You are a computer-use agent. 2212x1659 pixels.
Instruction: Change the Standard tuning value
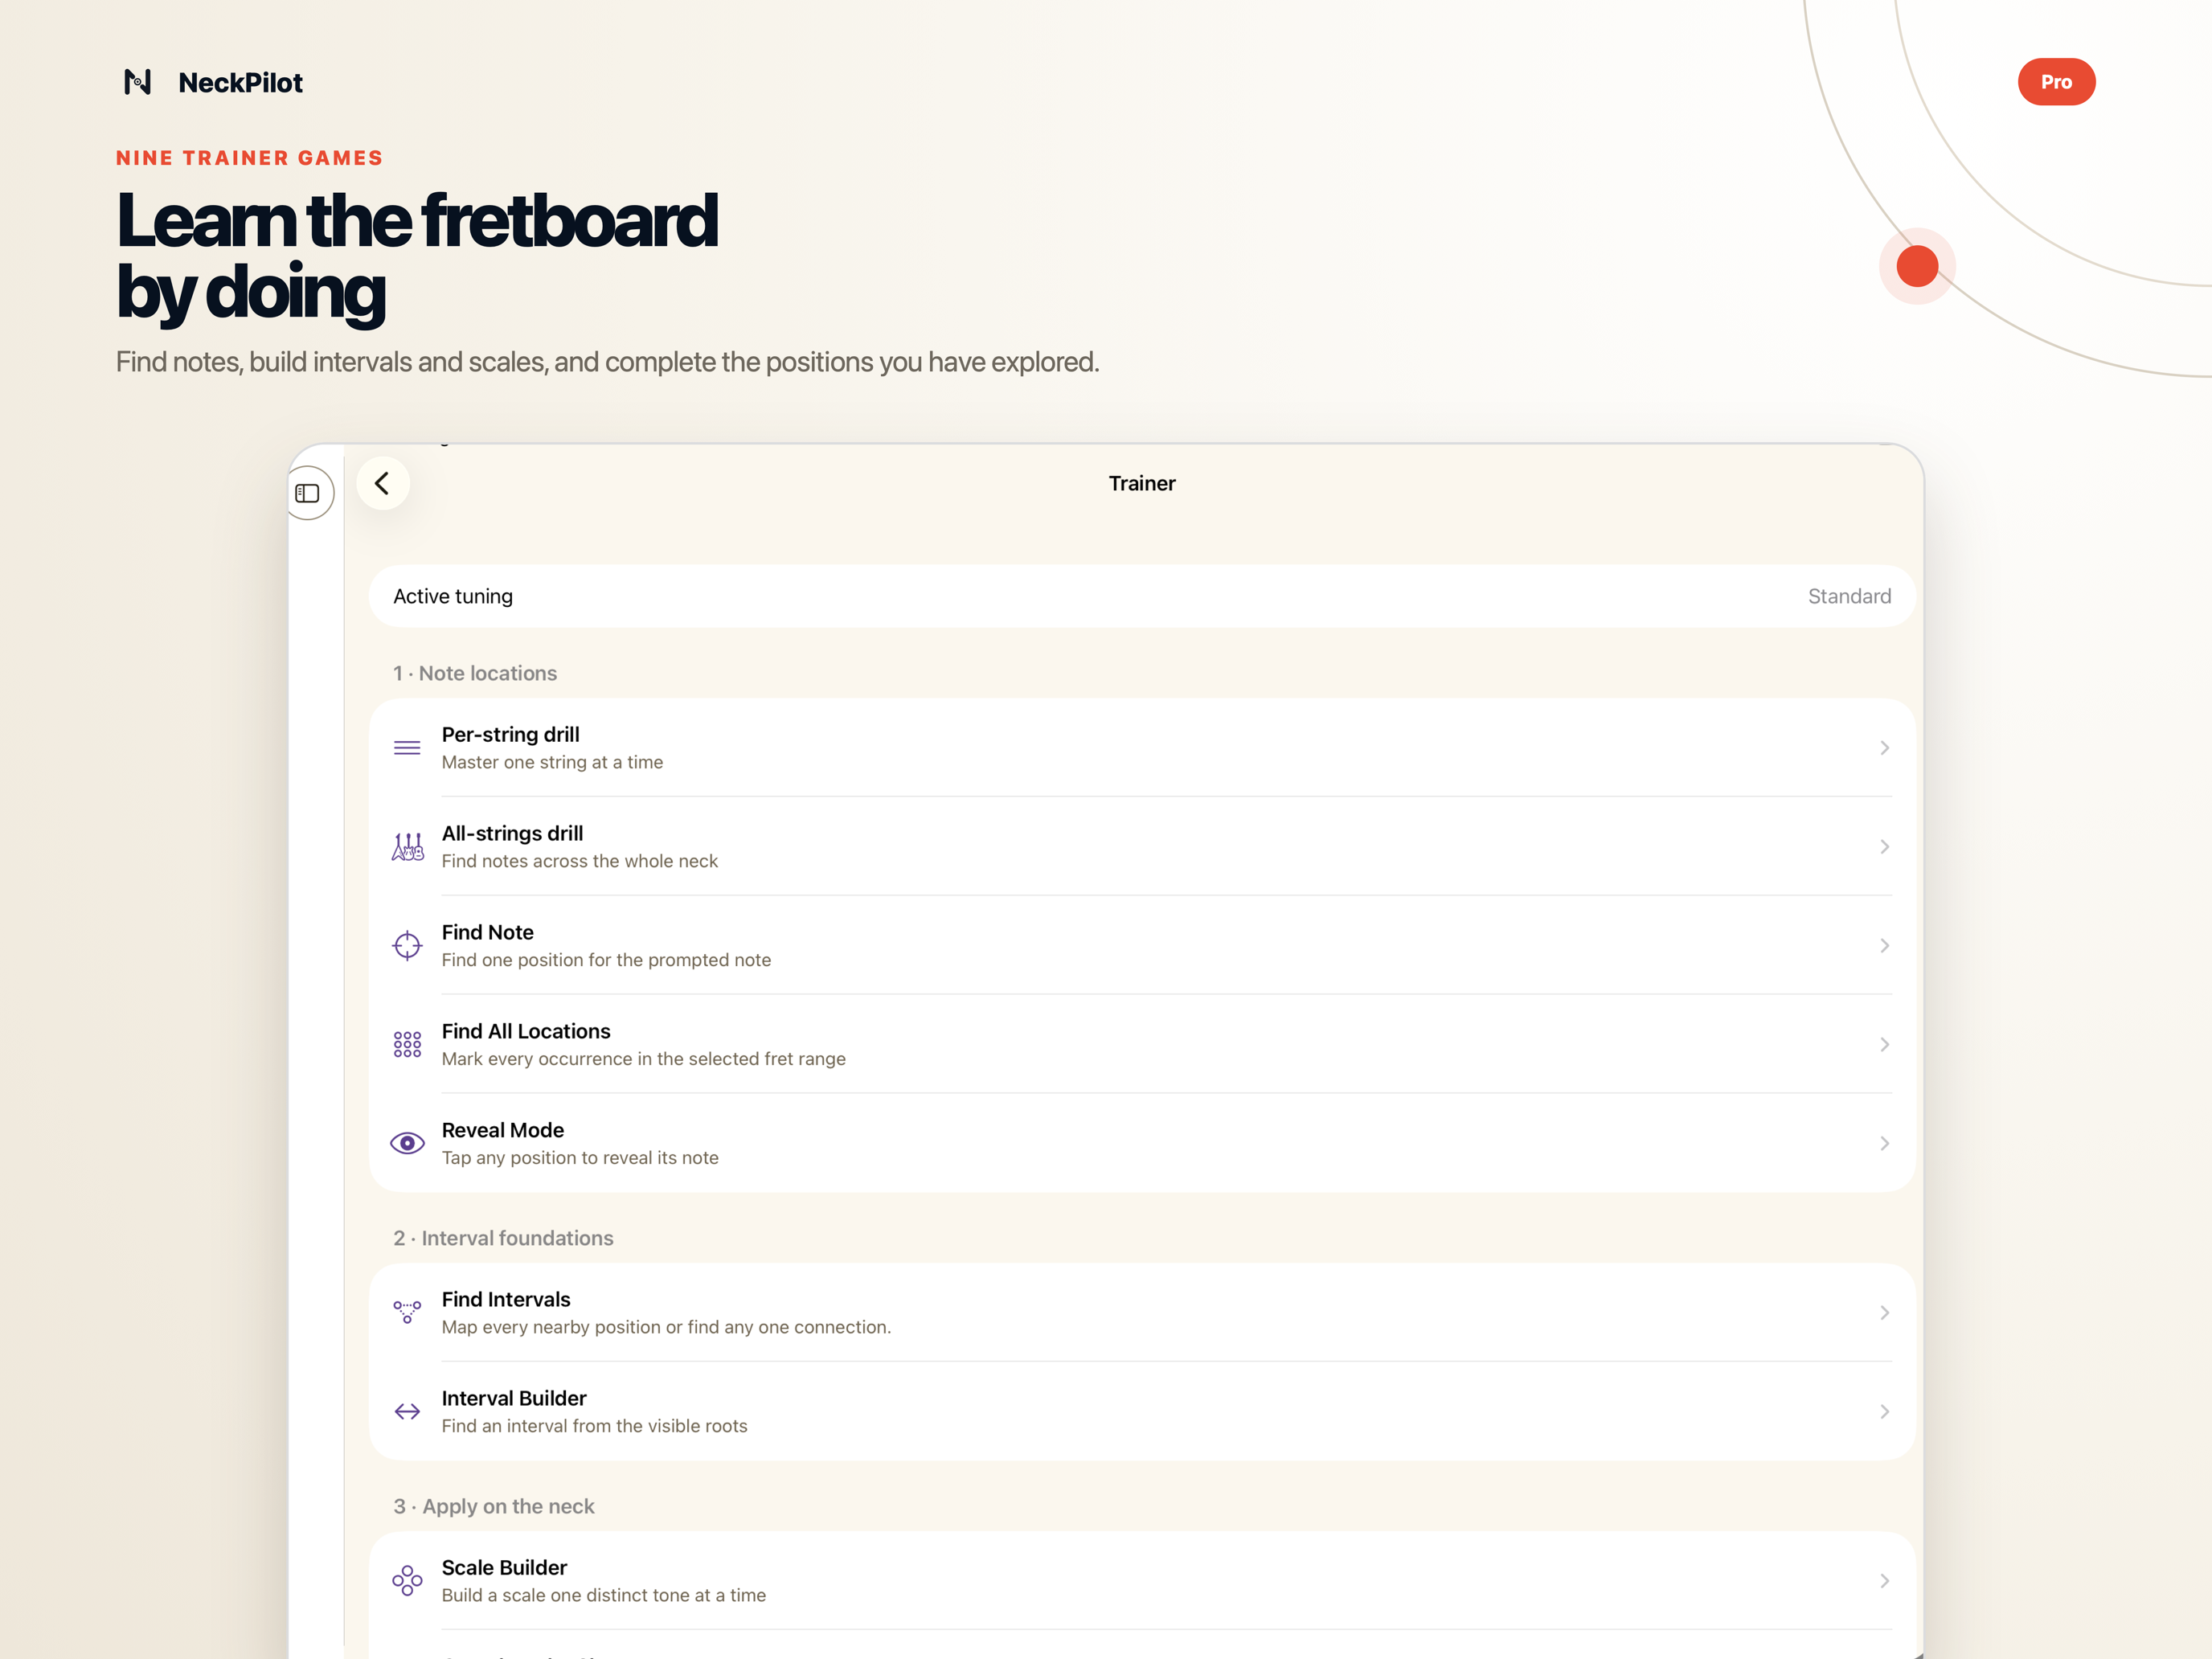coord(1849,596)
